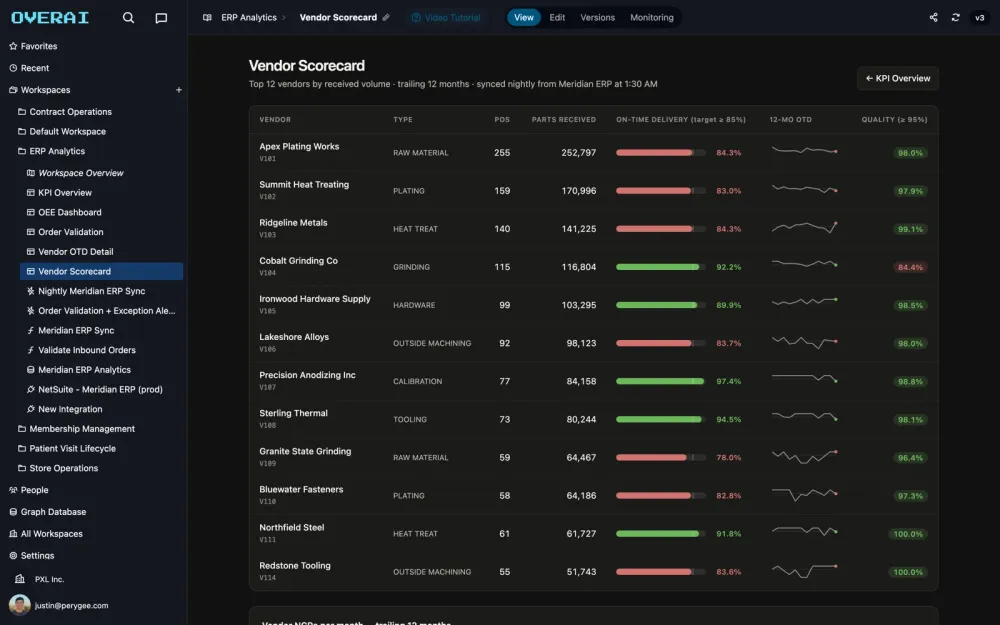The width and height of the screenshot is (1000, 625).
Task: Click the search magnifier icon
Action: [x=128, y=18]
